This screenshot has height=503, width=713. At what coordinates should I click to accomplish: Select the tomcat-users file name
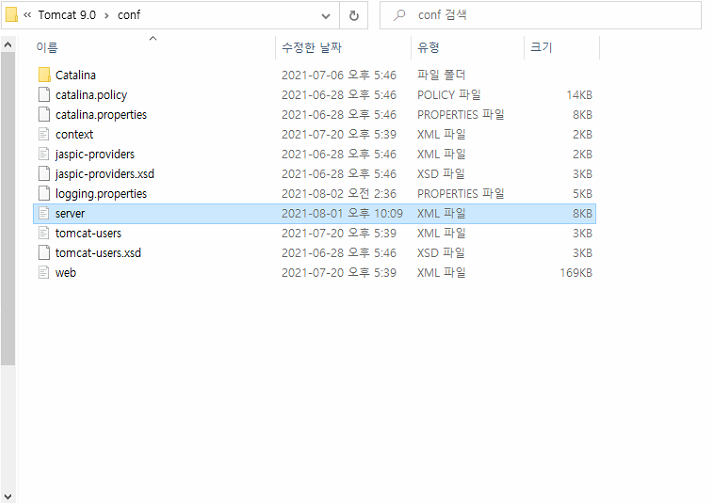pyautogui.click(x=88, y=233)
